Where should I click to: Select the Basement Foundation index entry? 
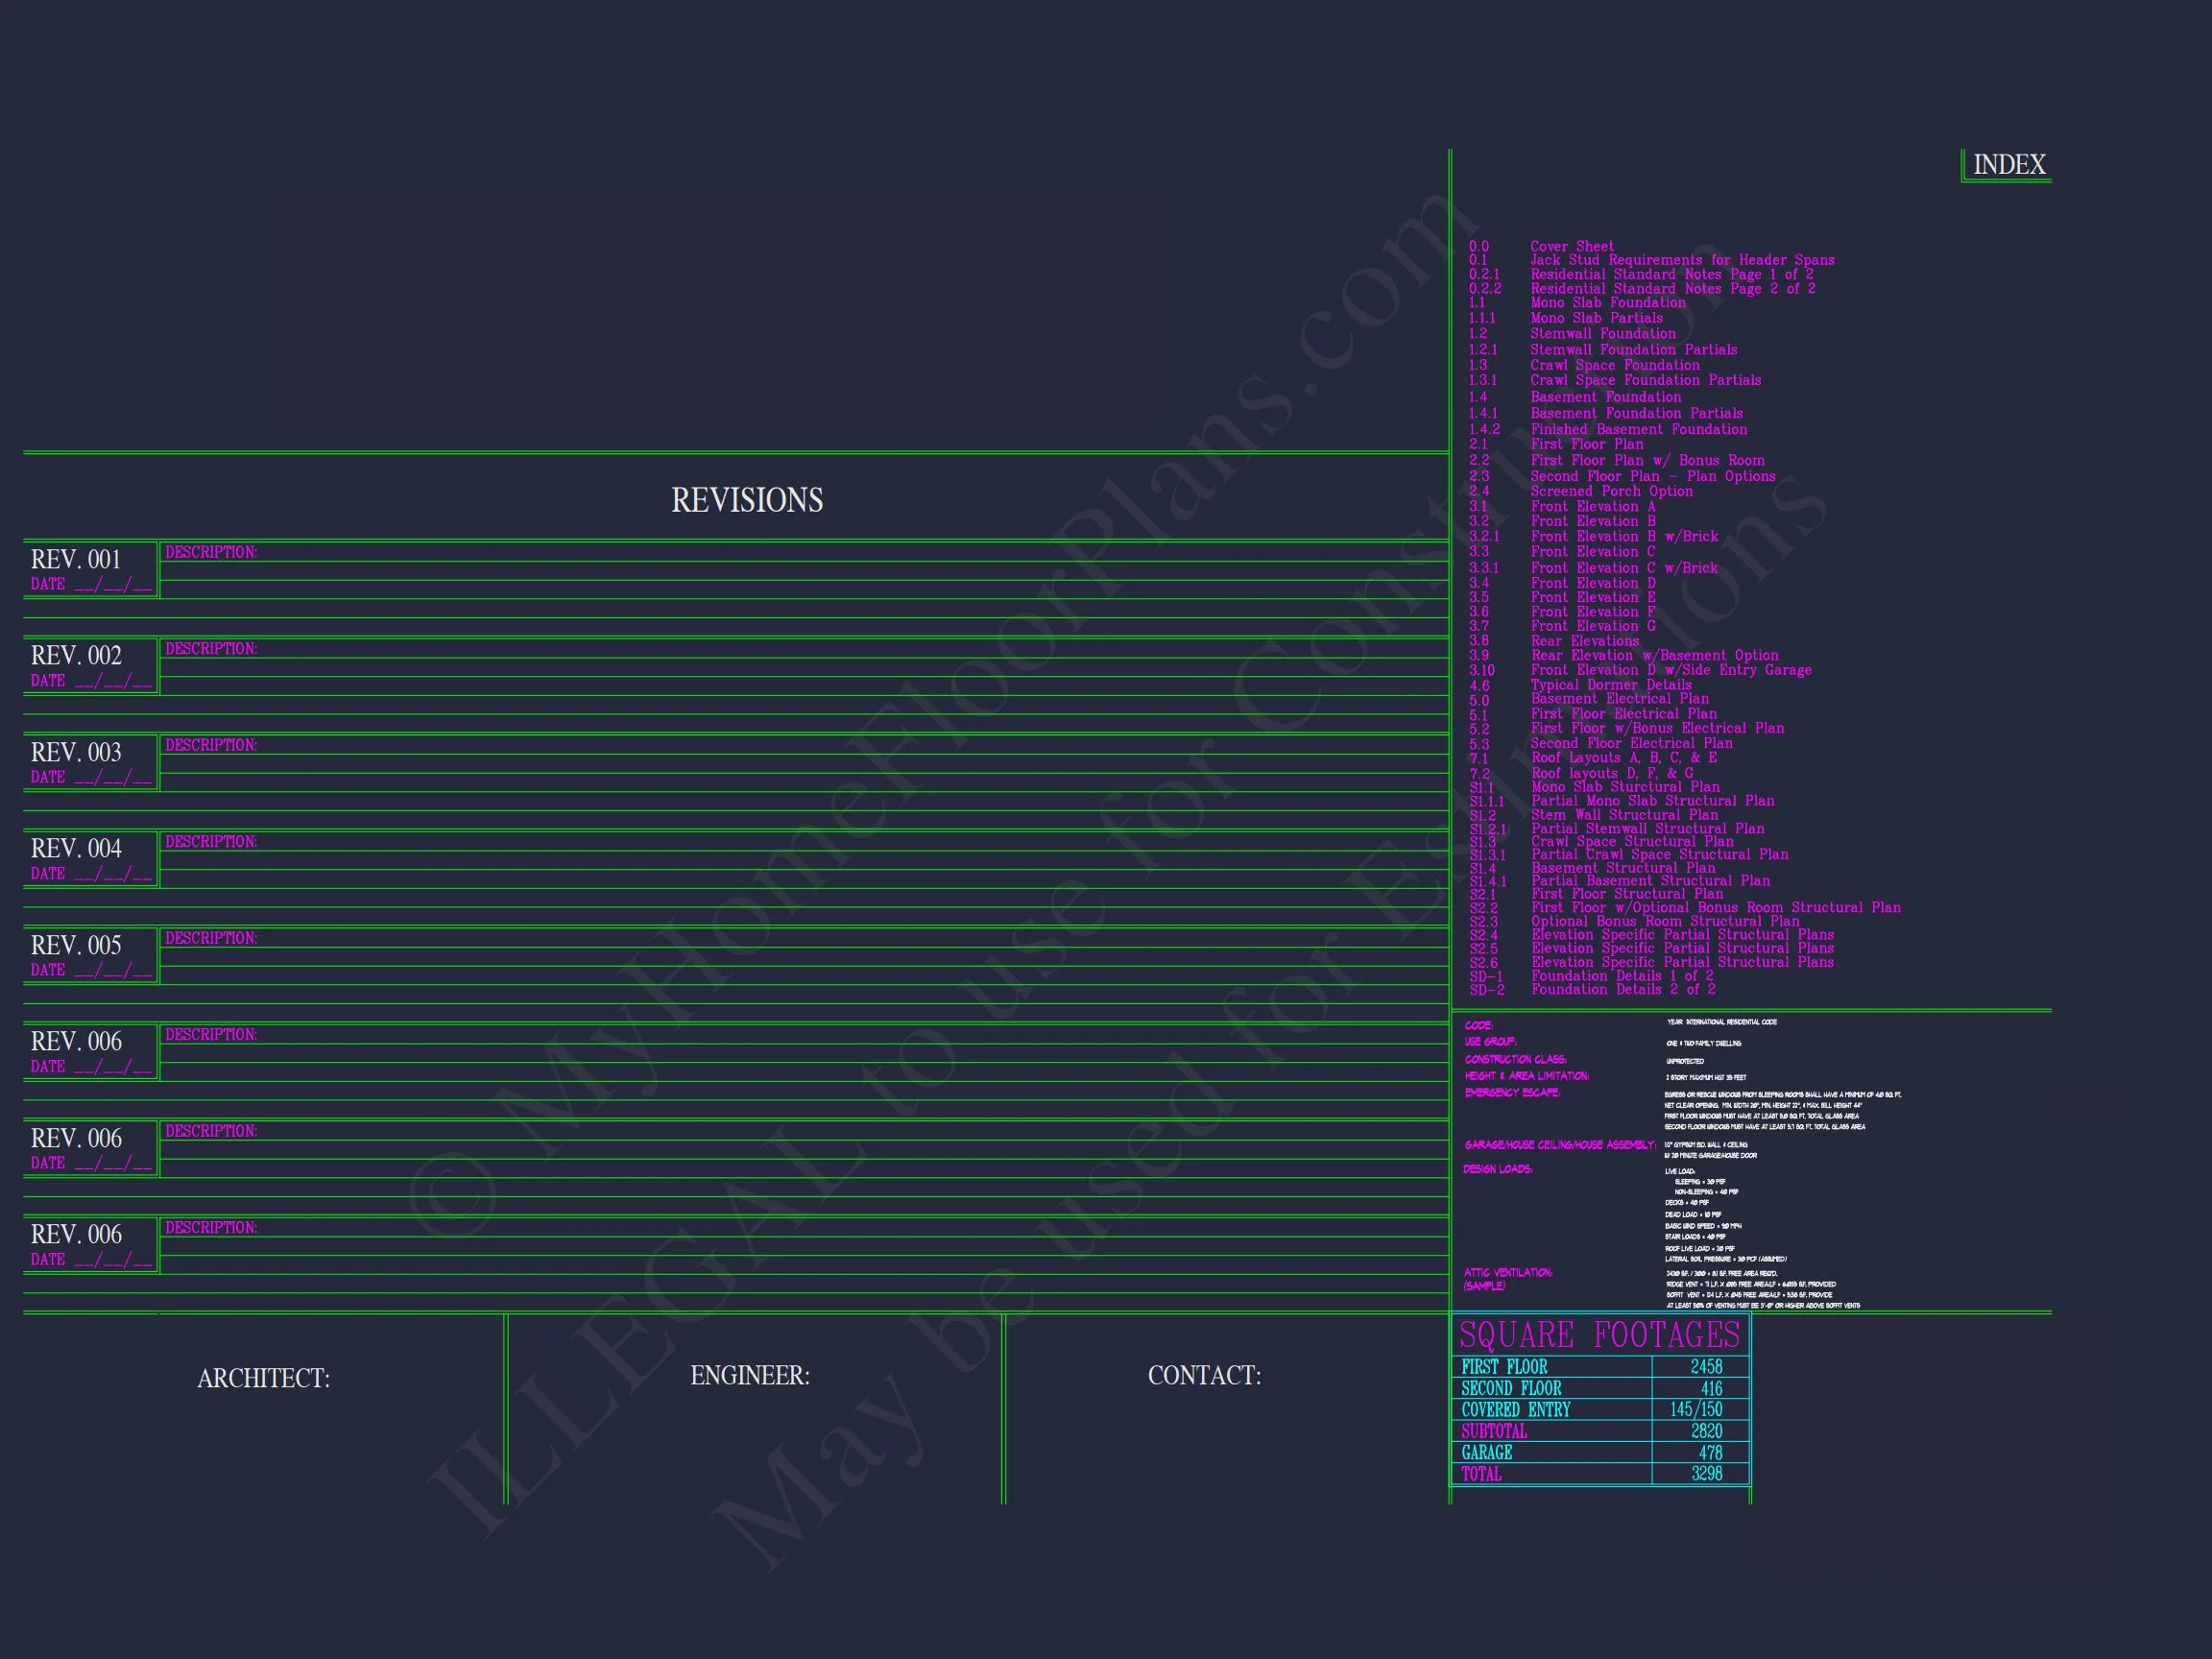(x=1605, y=397)
